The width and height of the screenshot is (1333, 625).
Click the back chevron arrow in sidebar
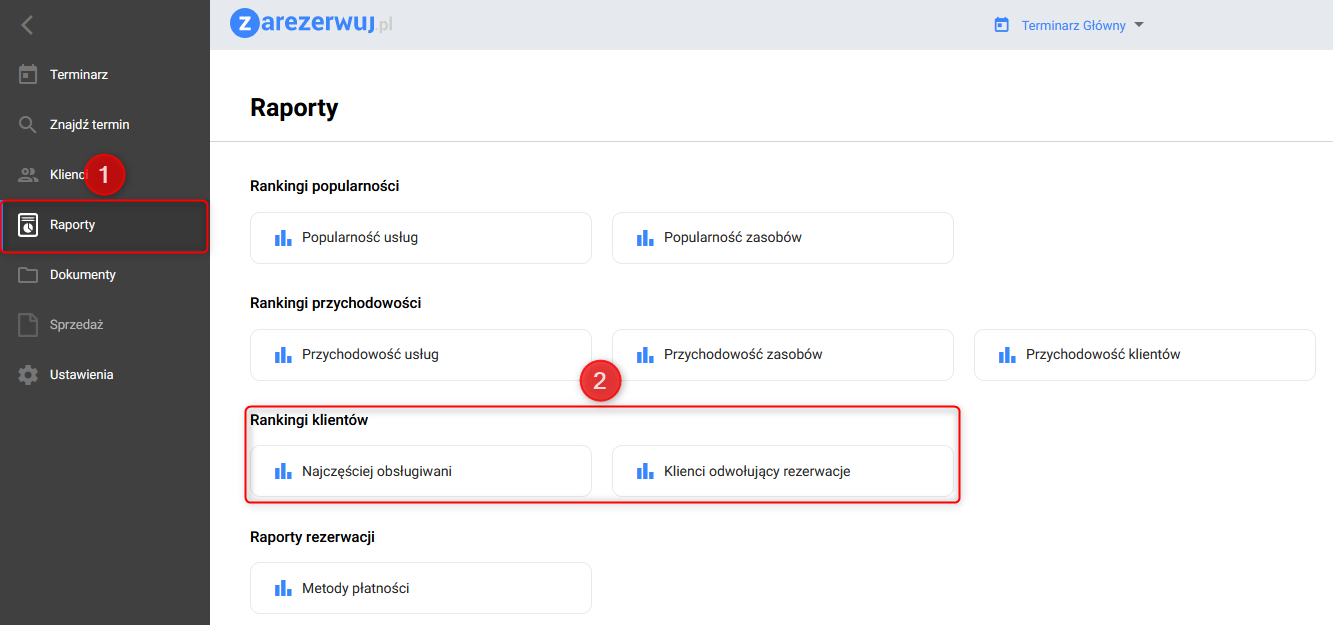(27, 25)
